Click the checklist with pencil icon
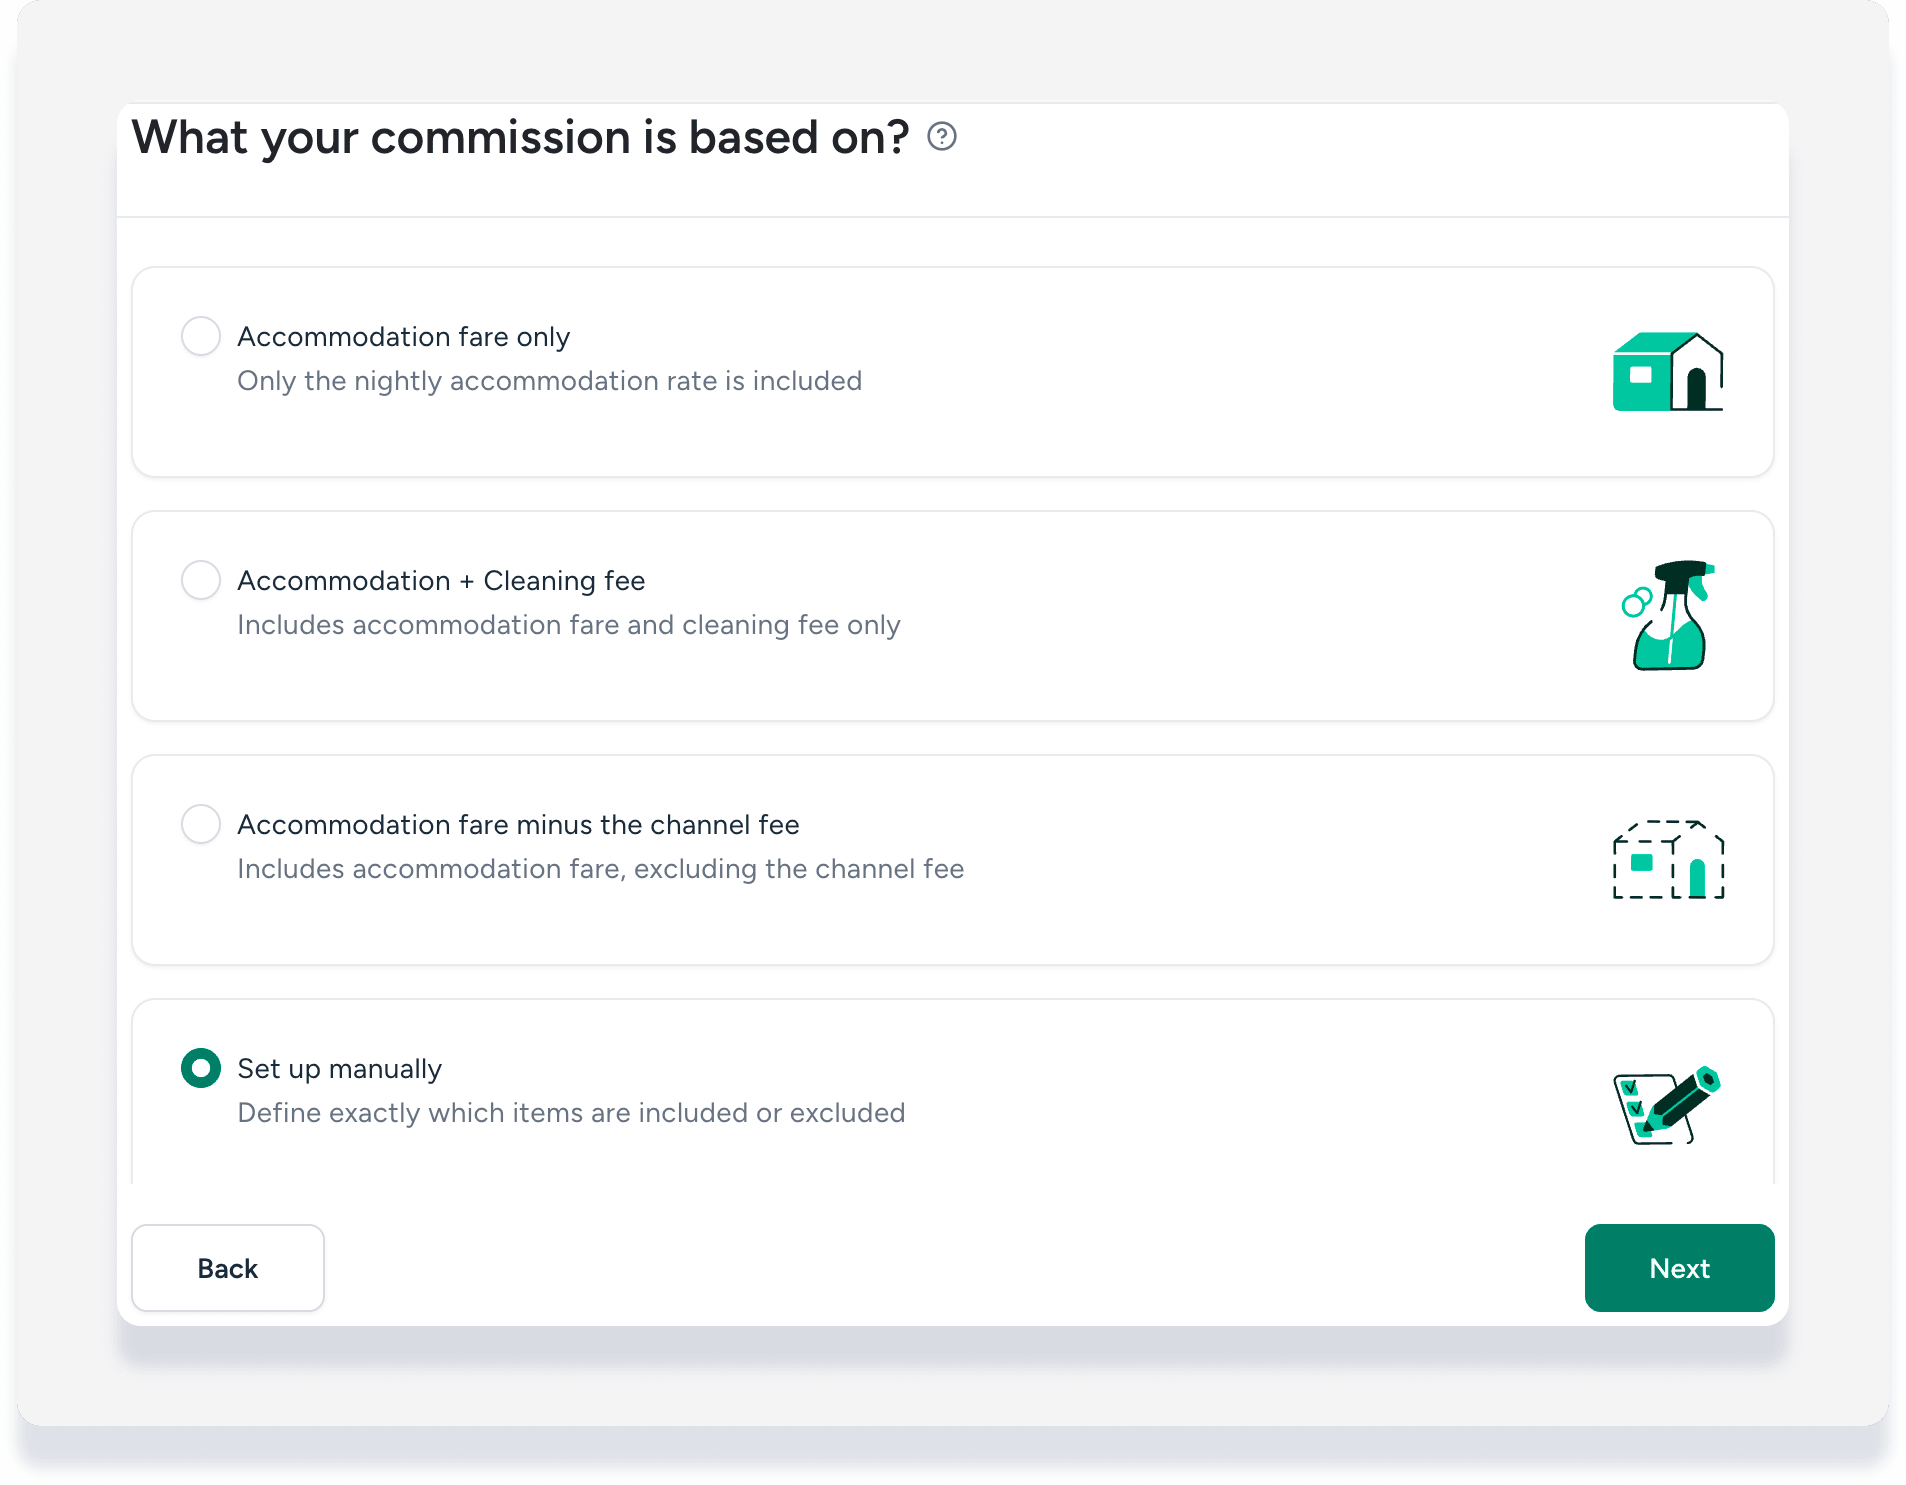 1667,1104
